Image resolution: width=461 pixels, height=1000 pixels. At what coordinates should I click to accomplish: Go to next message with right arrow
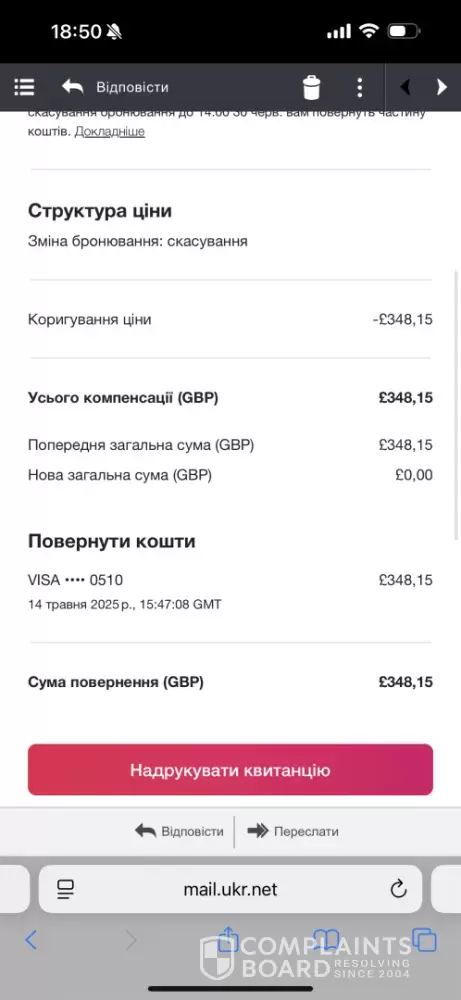click(x=441, y=87)
